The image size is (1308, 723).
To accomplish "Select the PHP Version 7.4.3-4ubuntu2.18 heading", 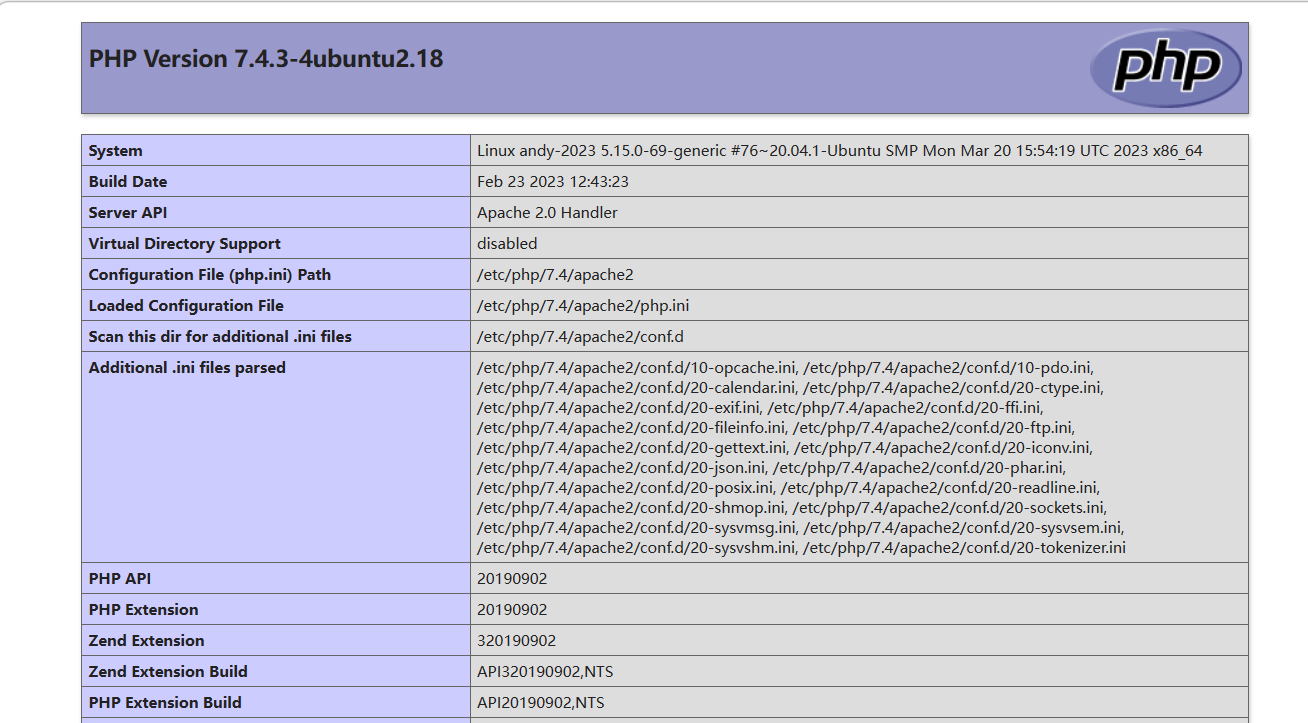I will pos(266,59).
